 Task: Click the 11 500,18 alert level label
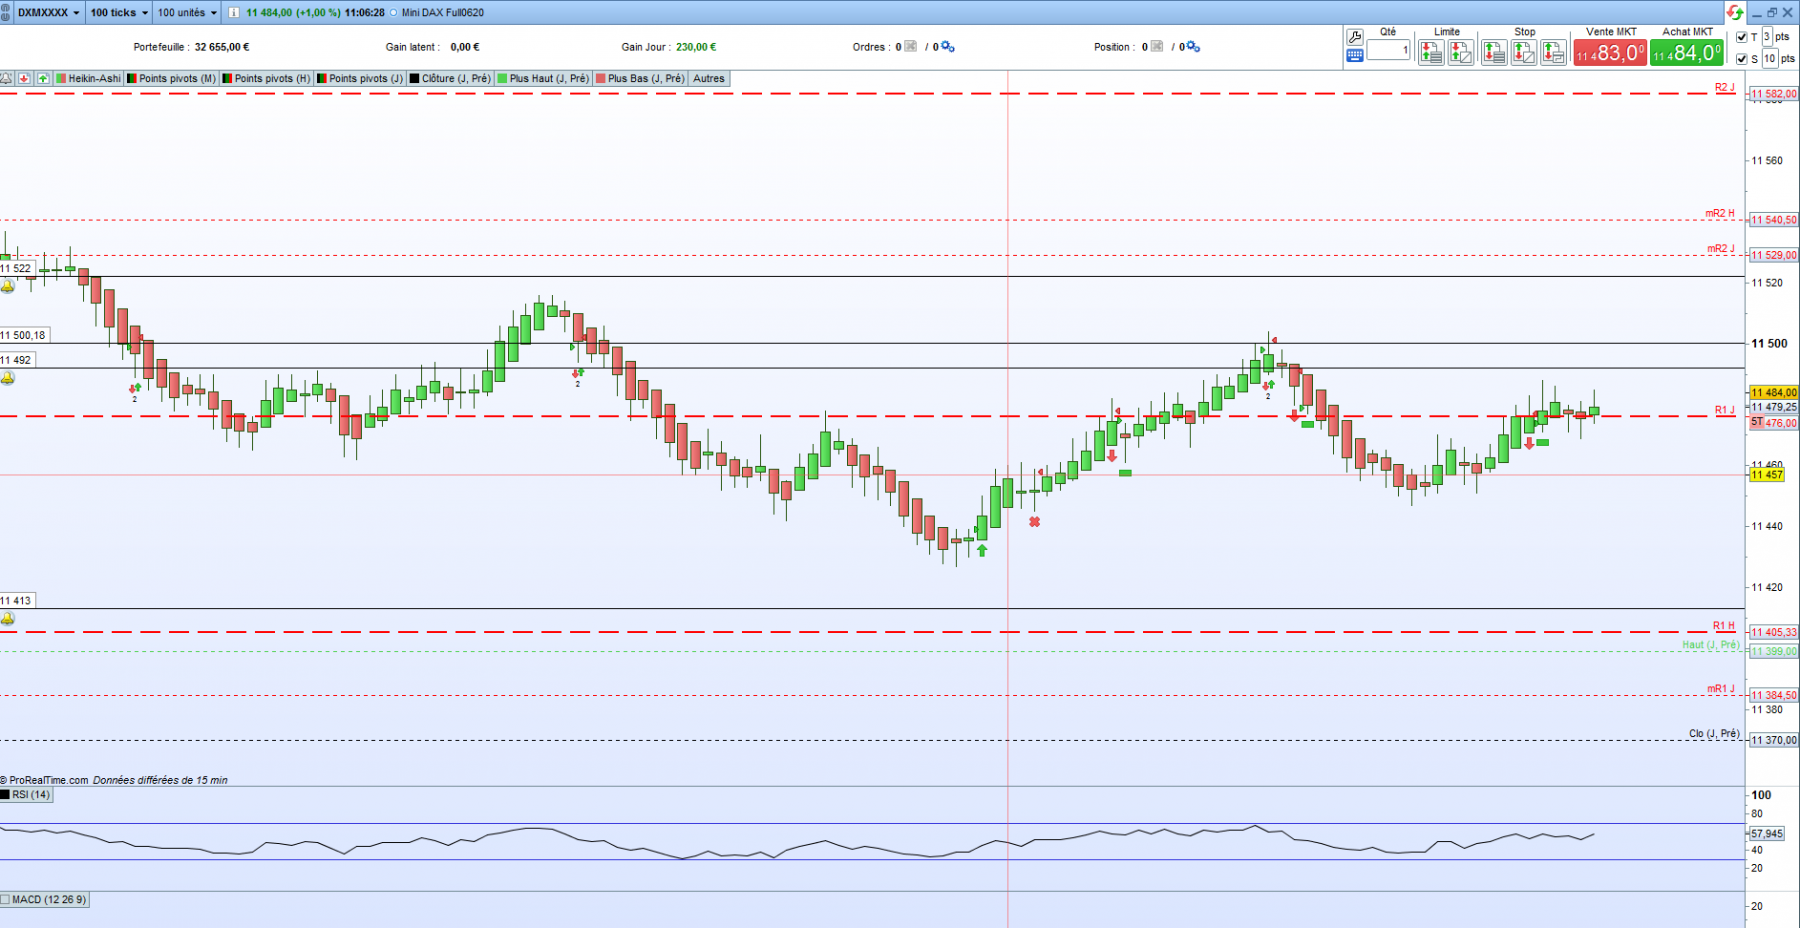click(x=23, y=335)
